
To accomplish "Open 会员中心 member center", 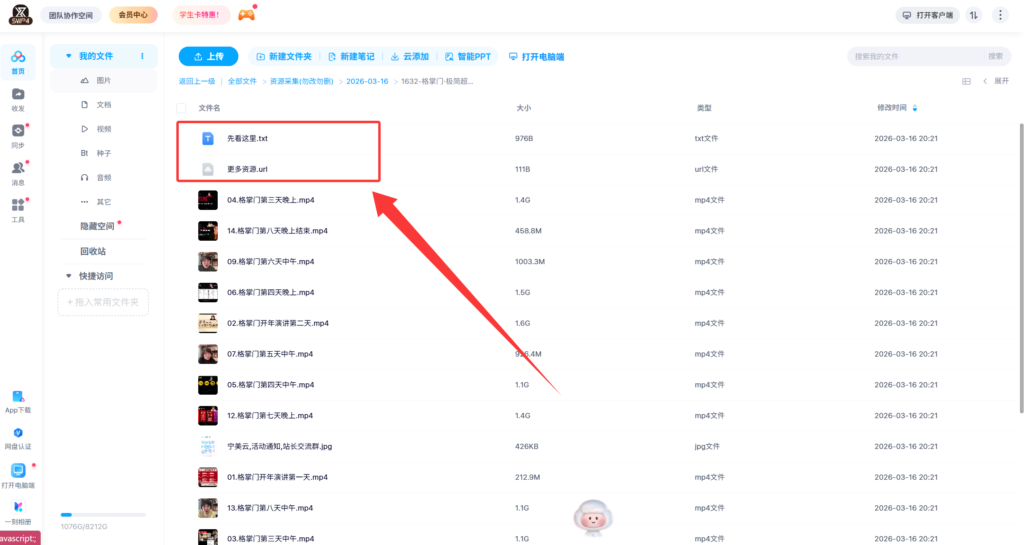I will (133, 15).
